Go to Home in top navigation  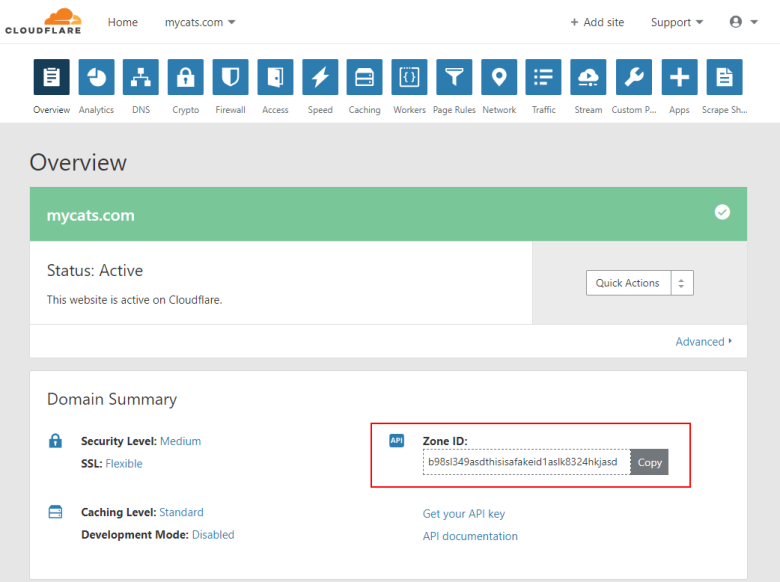(122, 22)
